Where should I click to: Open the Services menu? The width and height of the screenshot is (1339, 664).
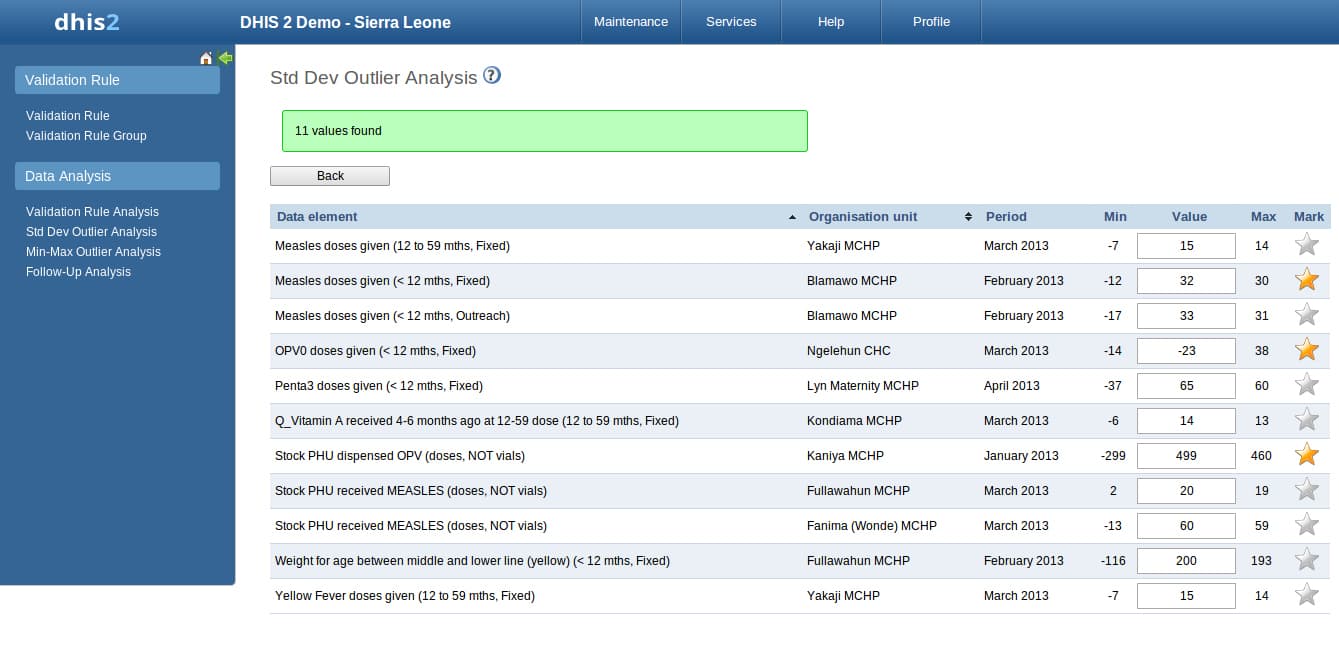click(731, 22)
